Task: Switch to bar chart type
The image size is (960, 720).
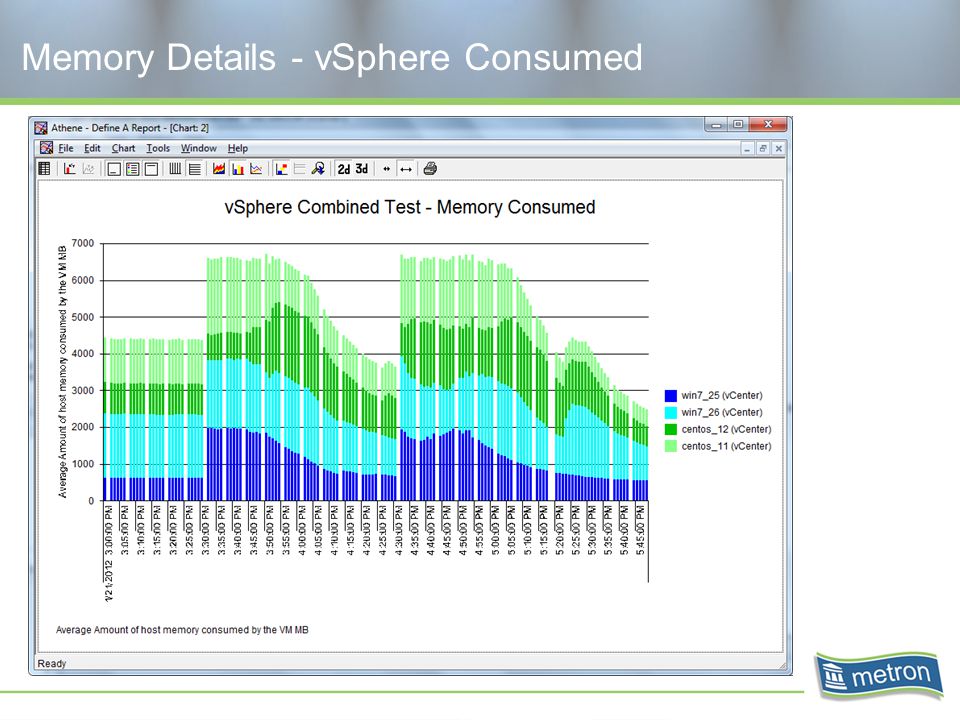Action: click(x=238, y=169)
